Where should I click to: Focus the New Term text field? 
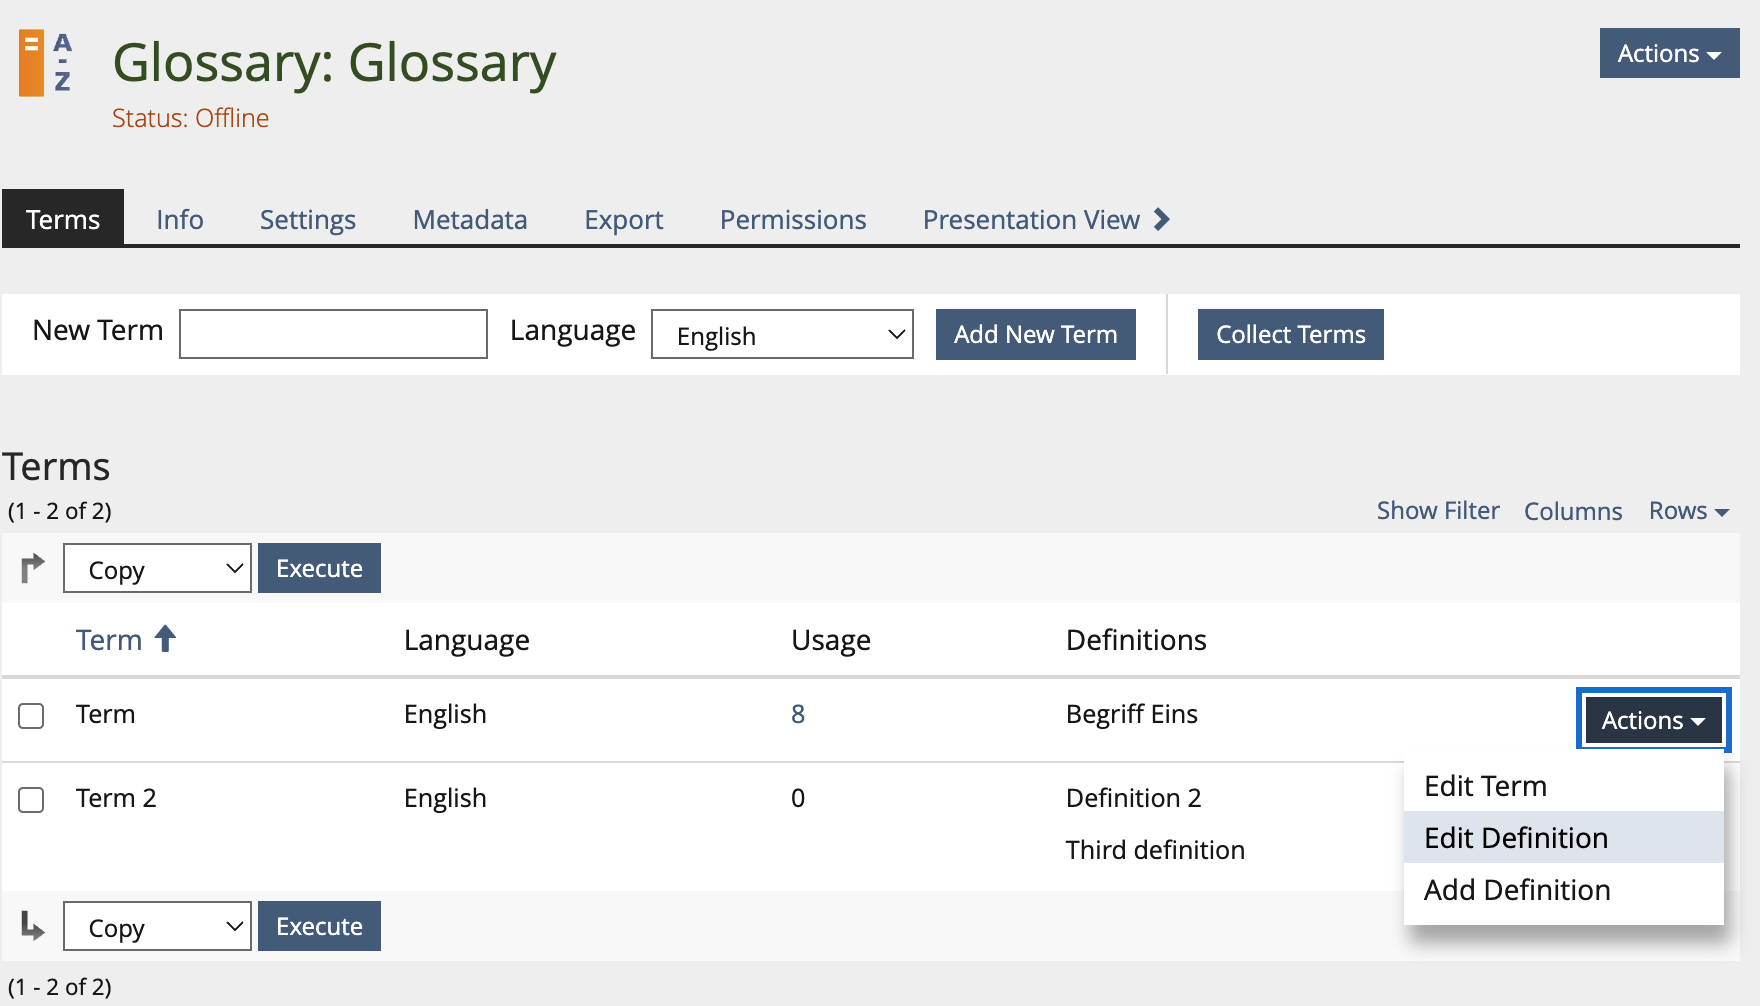(333, 334)
